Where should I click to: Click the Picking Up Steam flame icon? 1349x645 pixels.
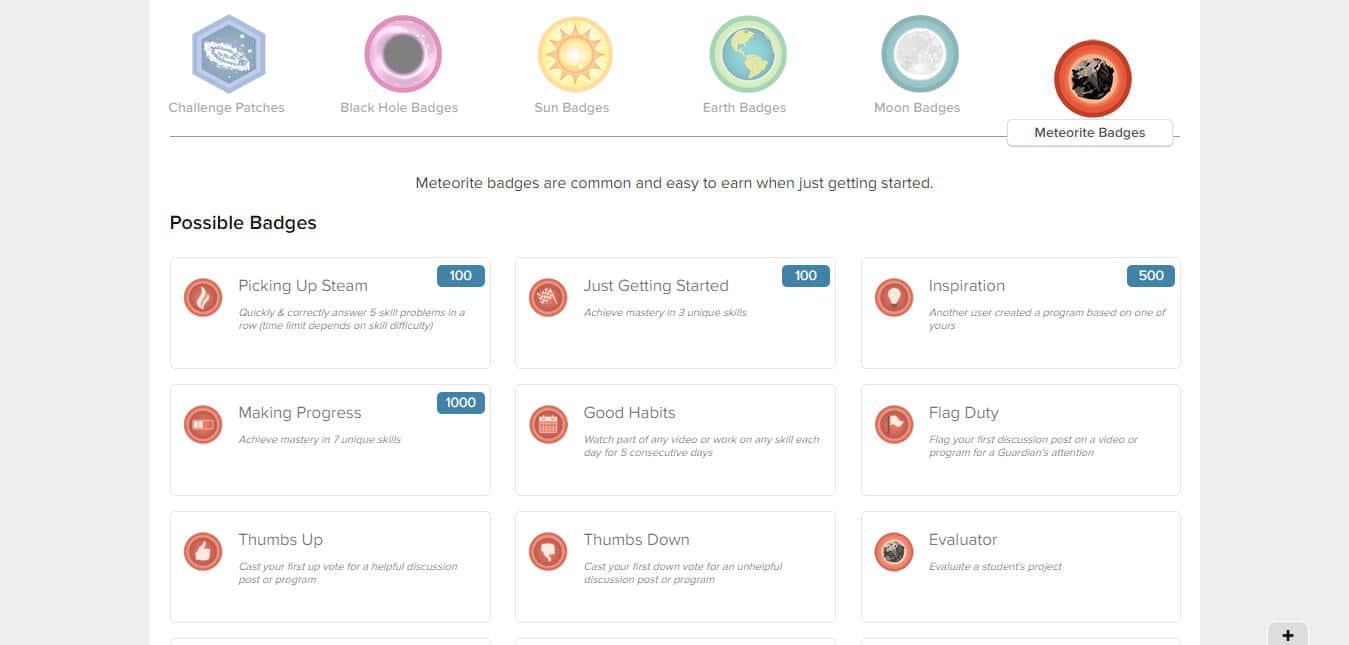pyautogui.click(x=203, y=298)
